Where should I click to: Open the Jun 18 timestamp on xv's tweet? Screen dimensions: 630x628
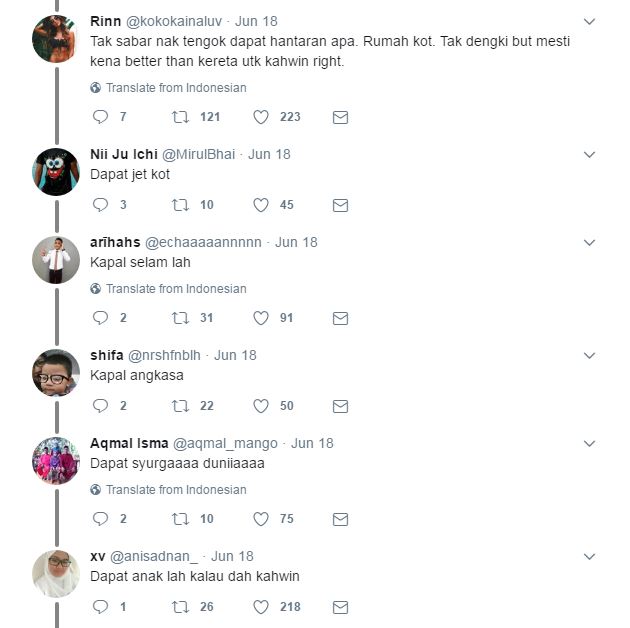click(x=232, y=556)
